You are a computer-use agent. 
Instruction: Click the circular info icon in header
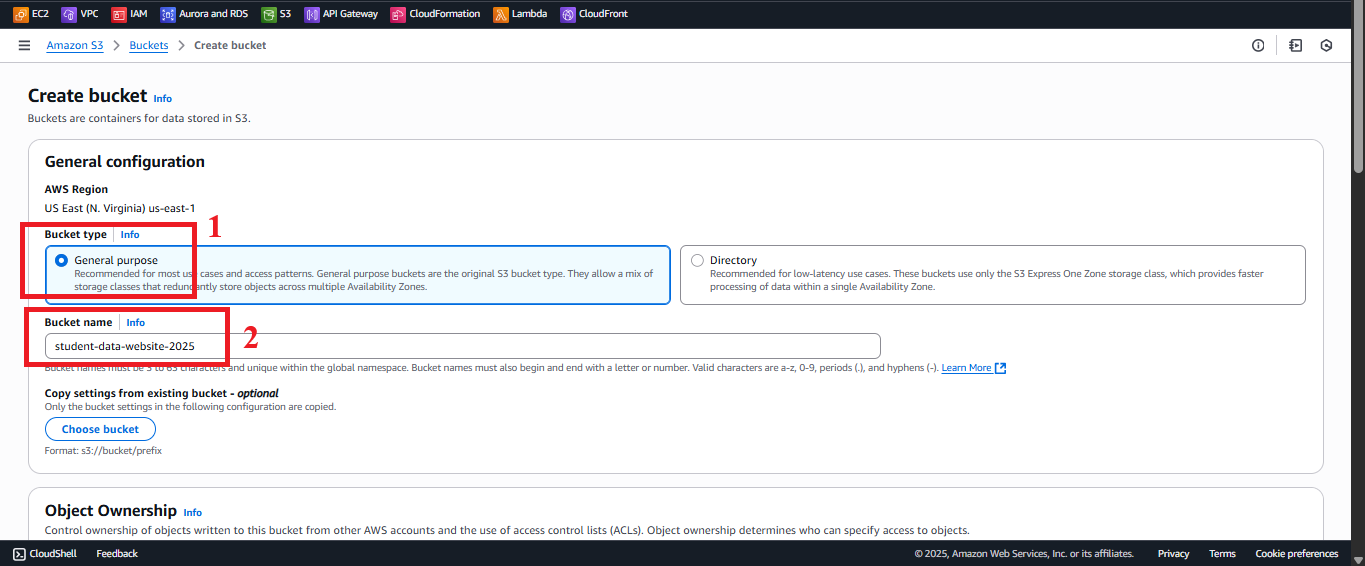1258,45
